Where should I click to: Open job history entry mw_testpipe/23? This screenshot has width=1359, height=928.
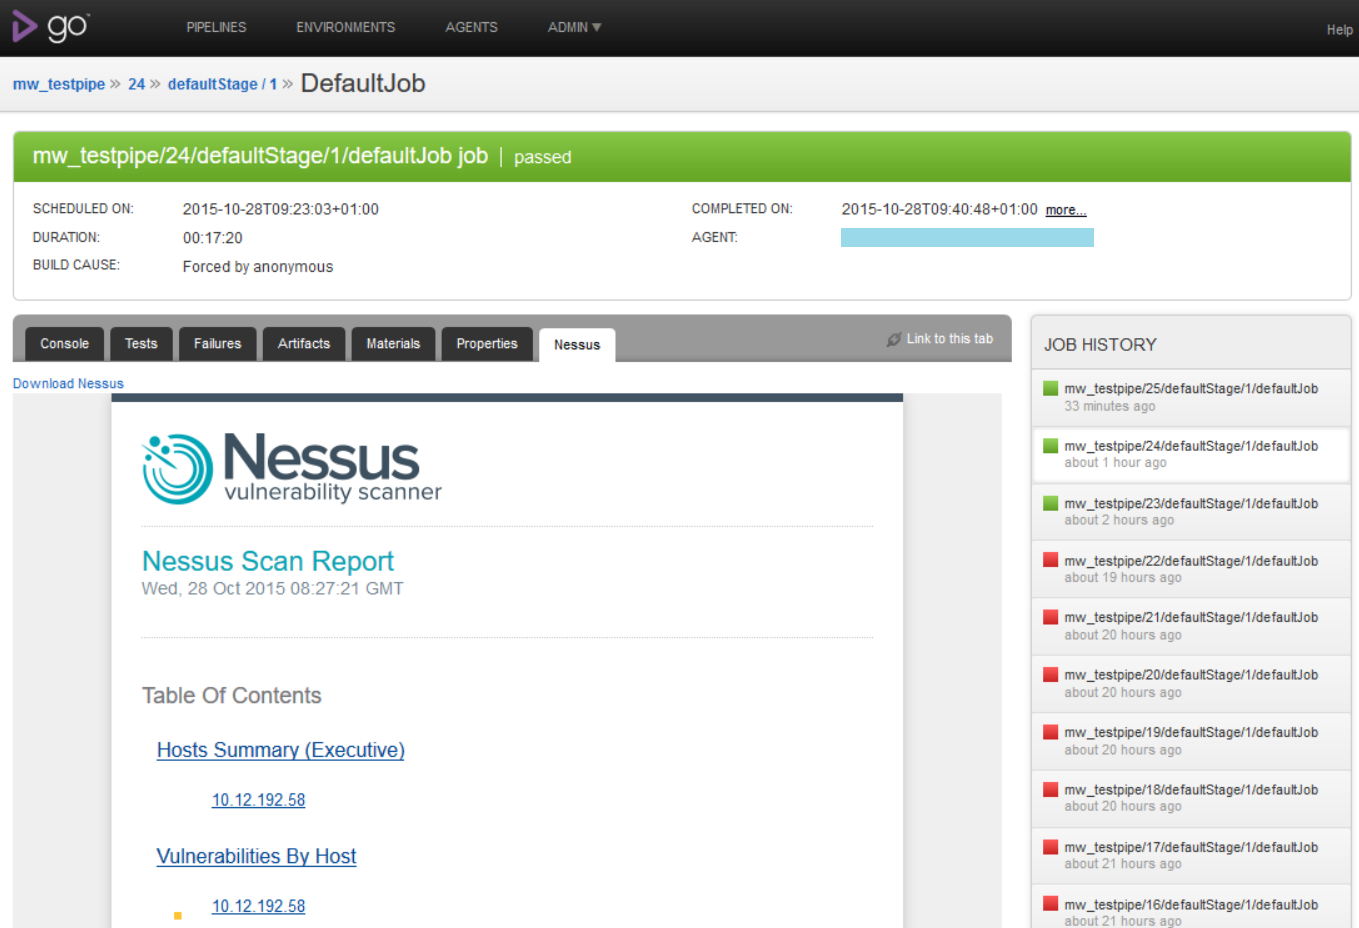pyautogui.click(x=1191, y=504)
